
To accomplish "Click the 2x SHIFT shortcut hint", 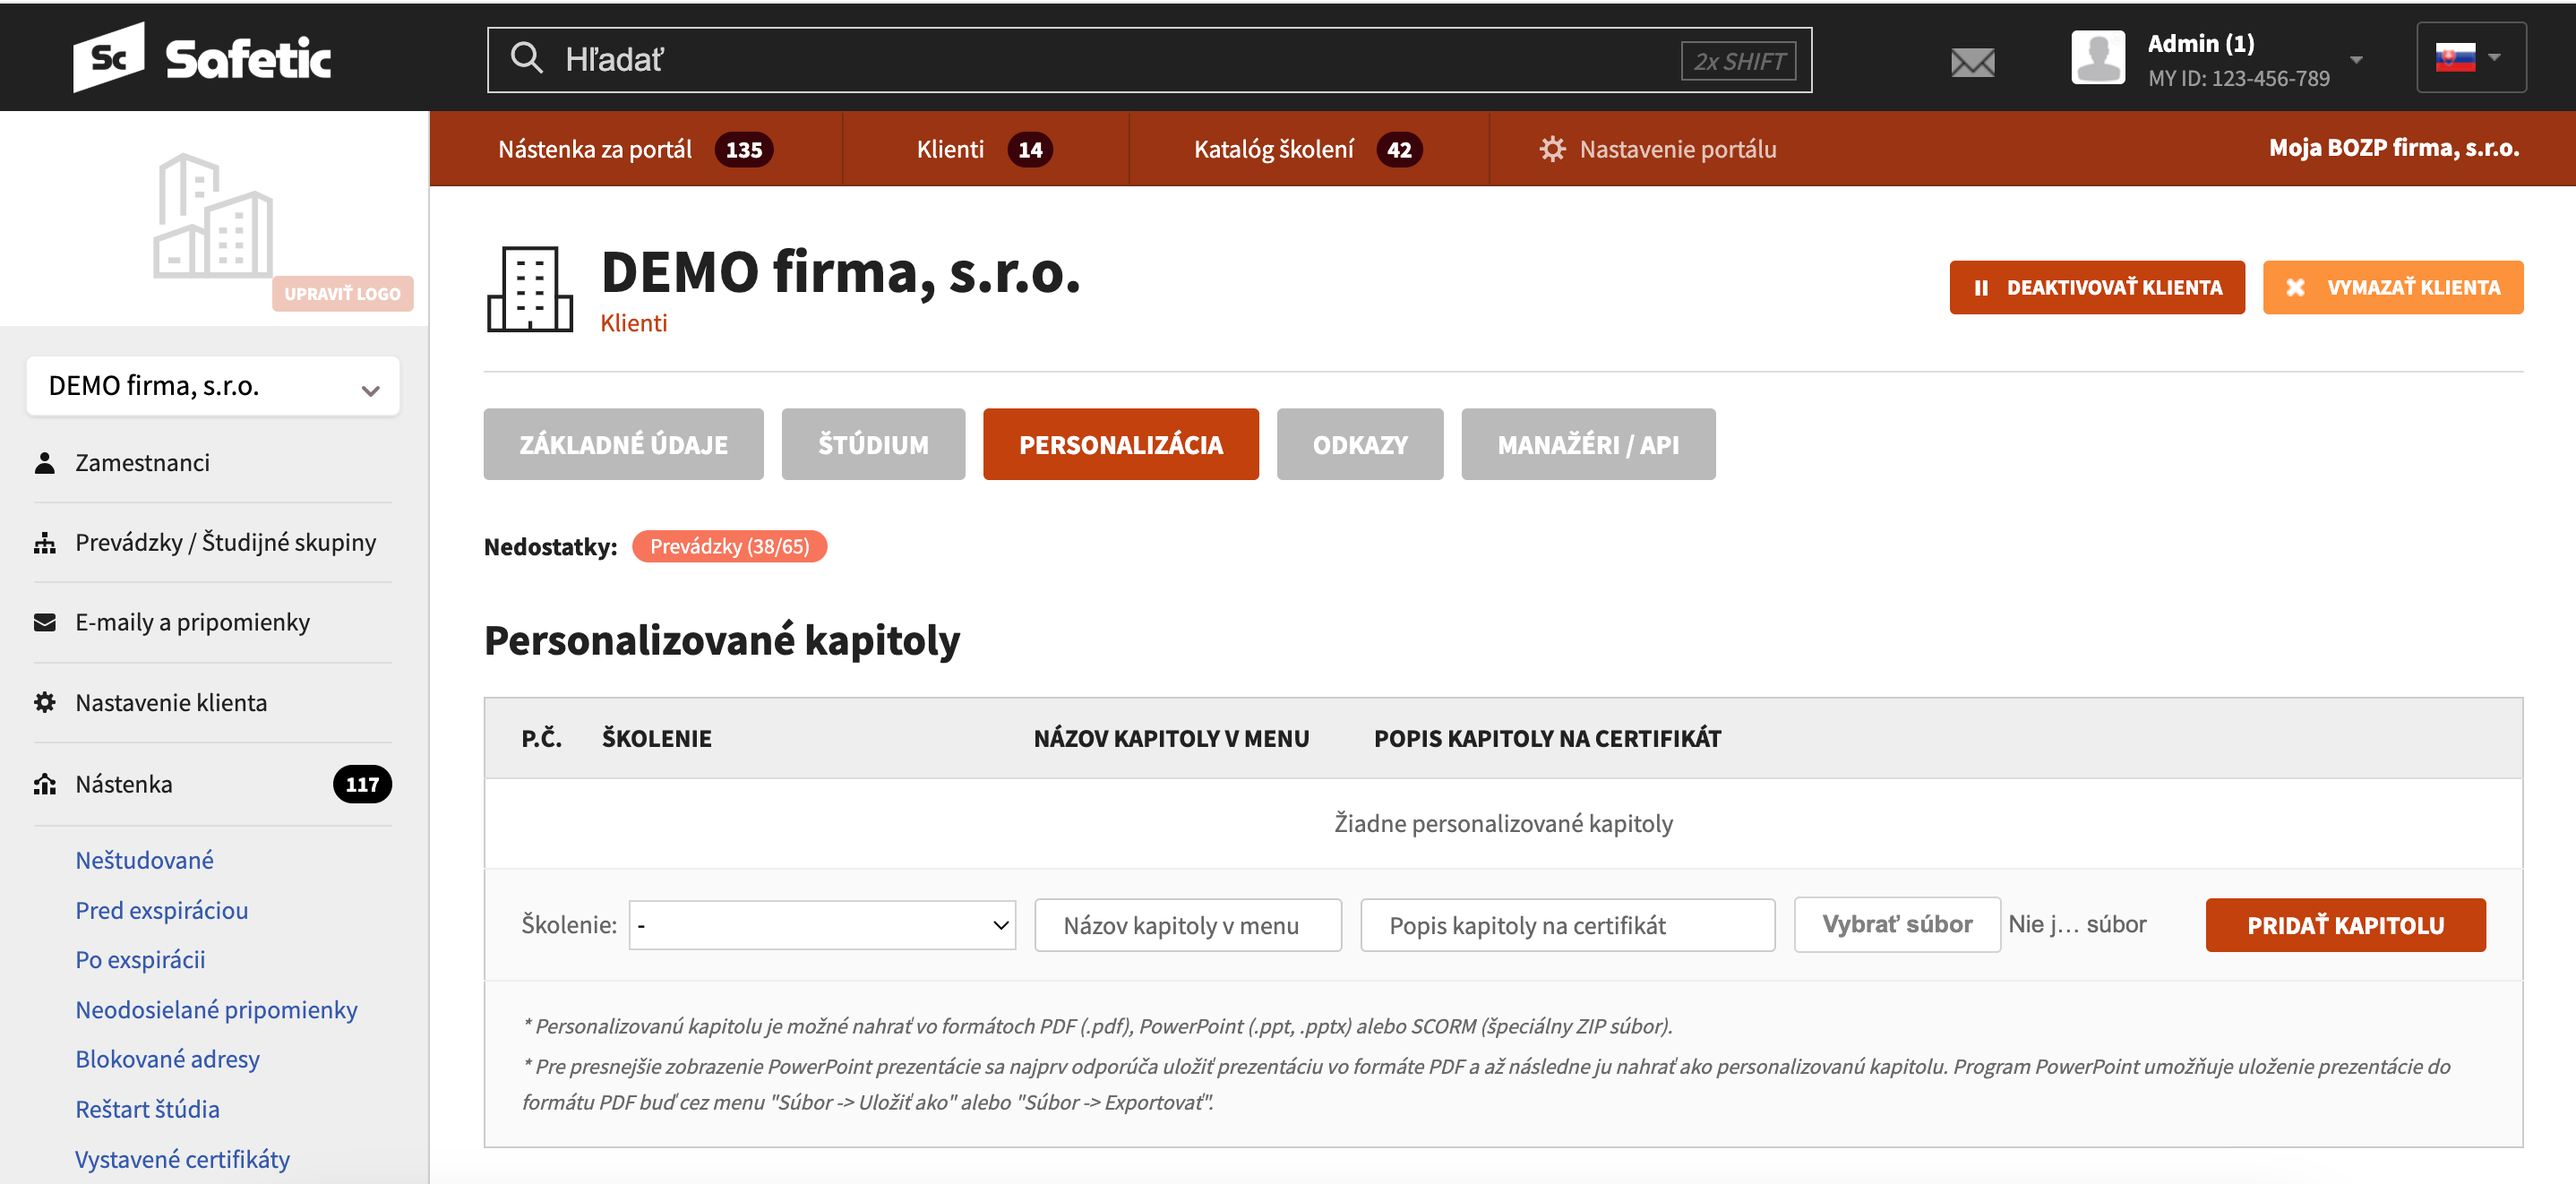I will [x=1738, y=61].
